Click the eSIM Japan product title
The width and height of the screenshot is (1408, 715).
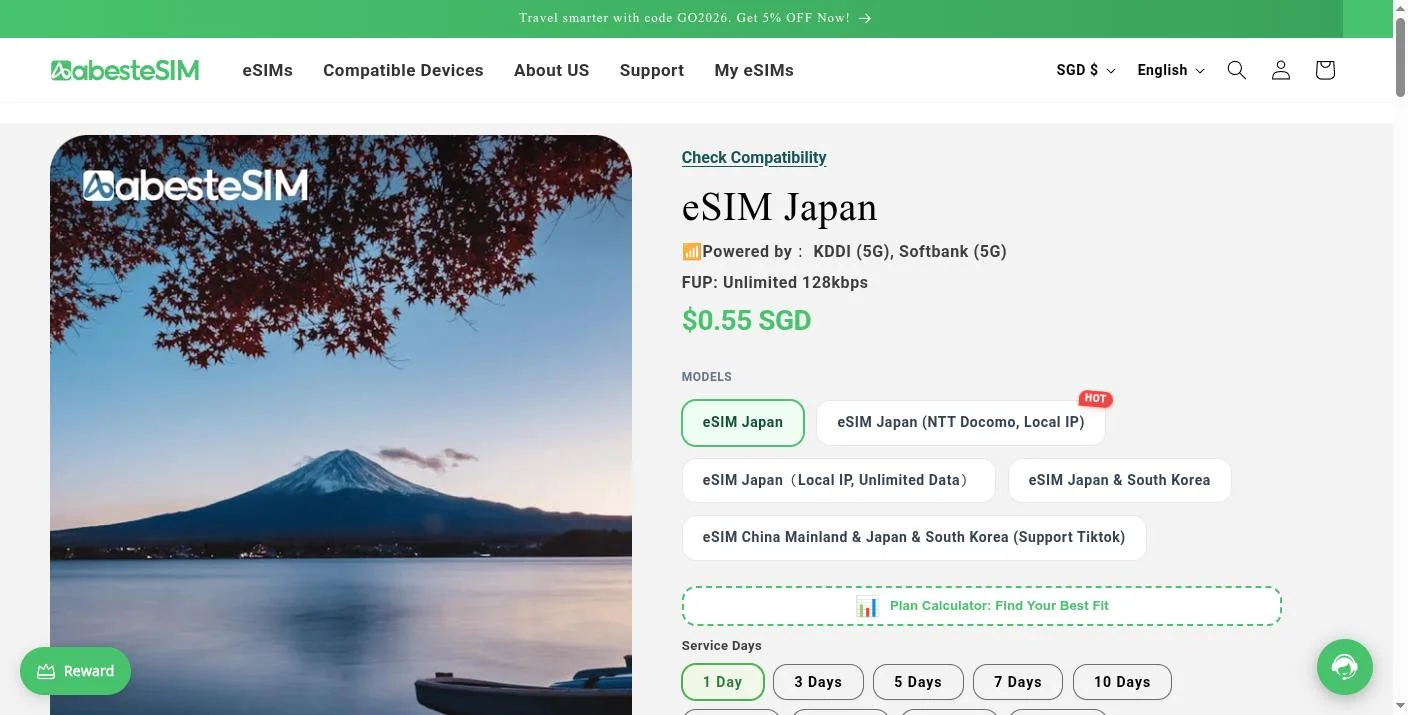click(x=780, y=207)
